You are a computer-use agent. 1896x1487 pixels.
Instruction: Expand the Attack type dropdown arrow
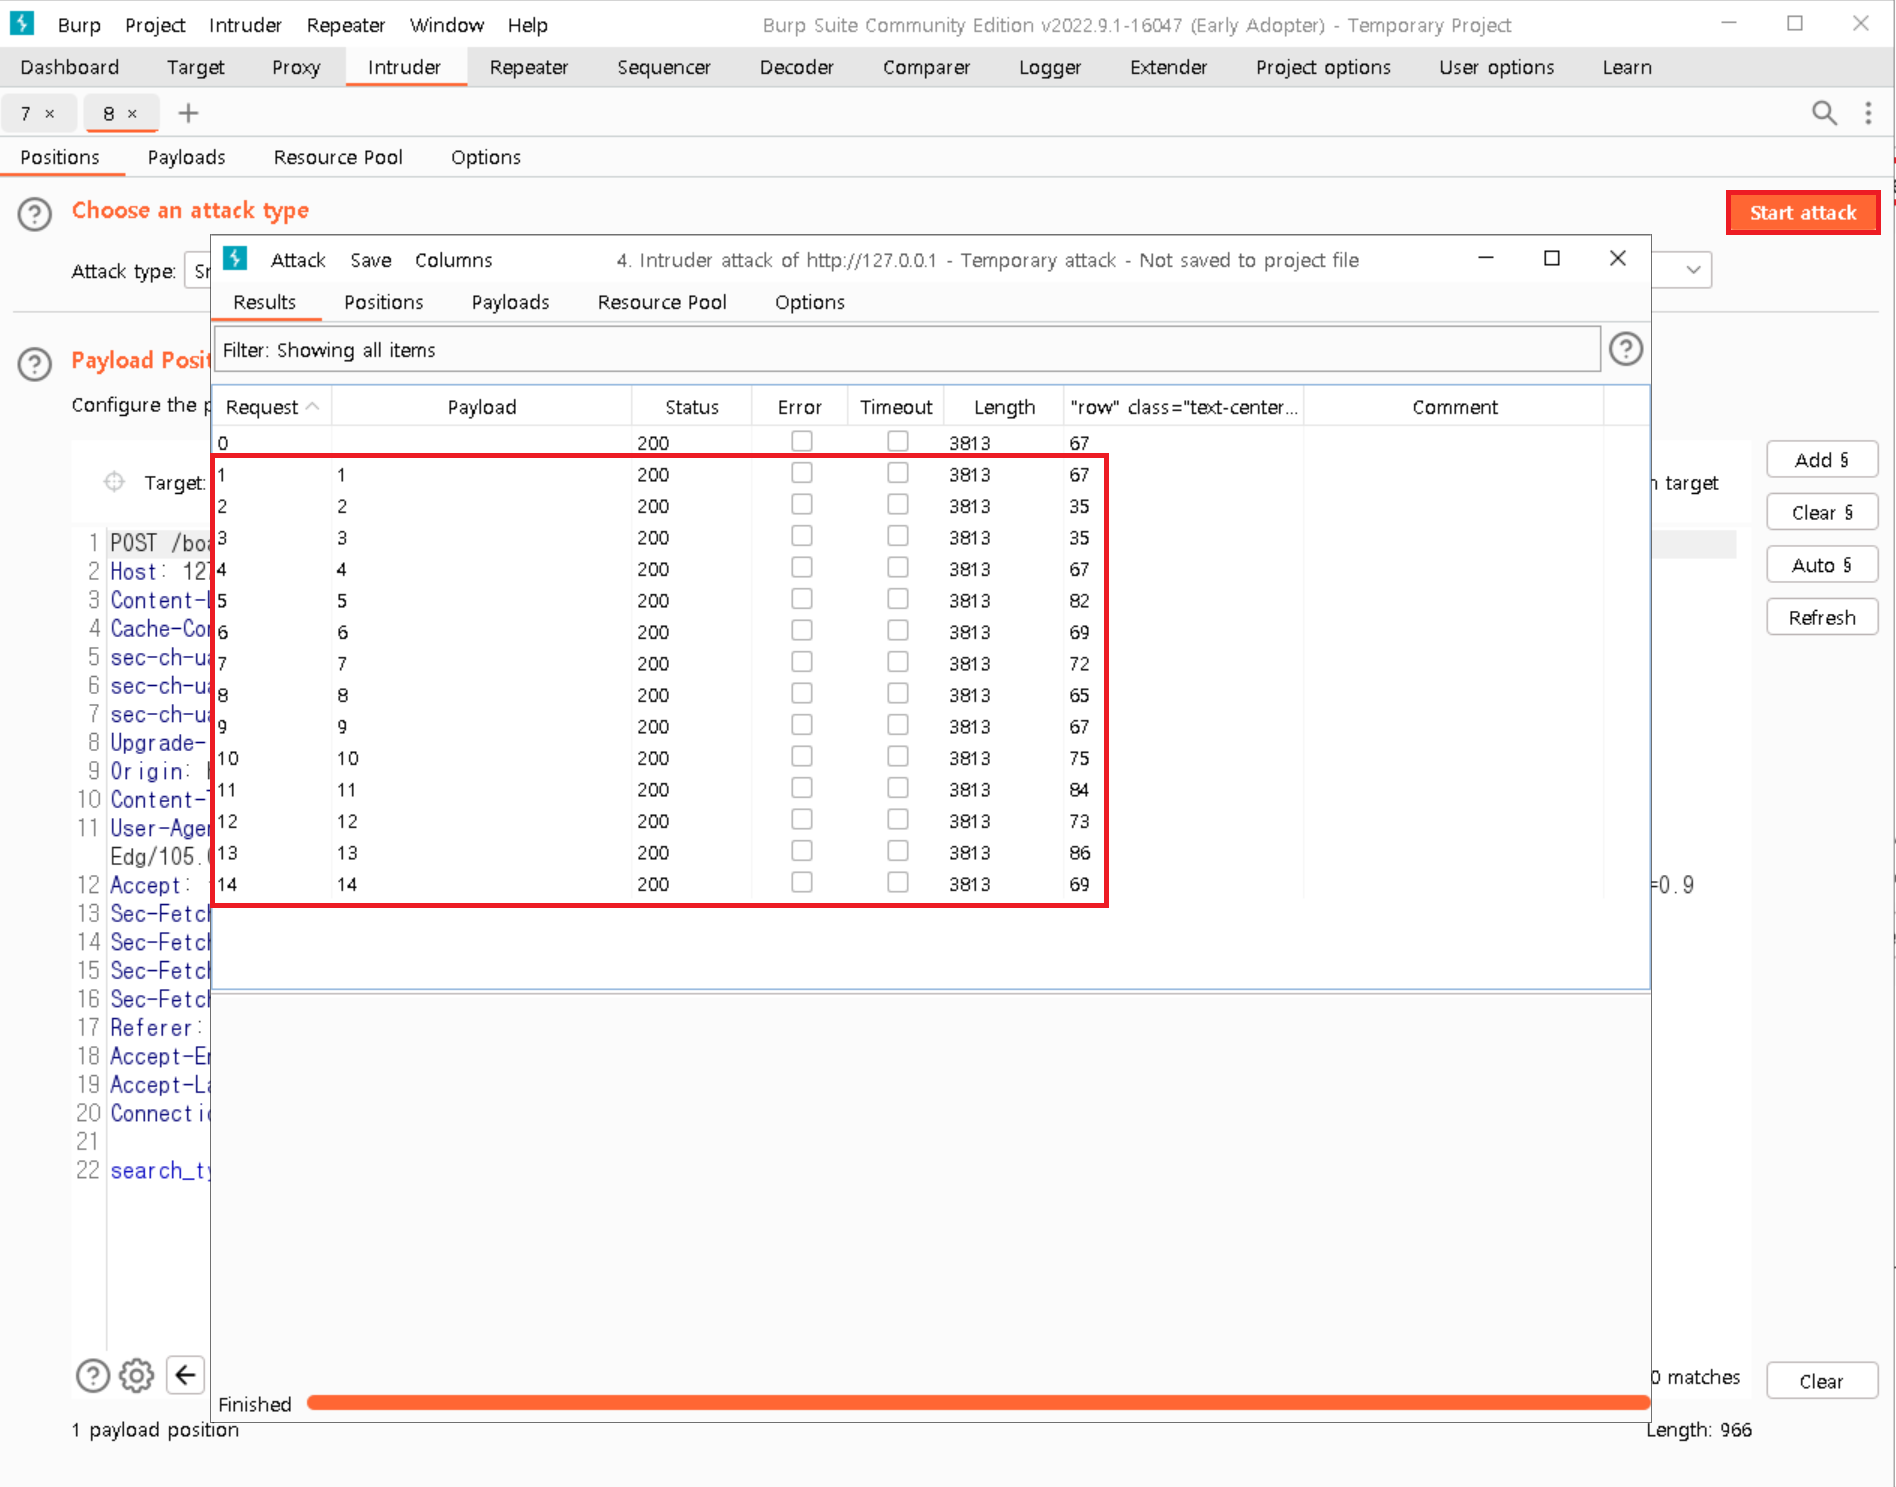(1693, 270)
